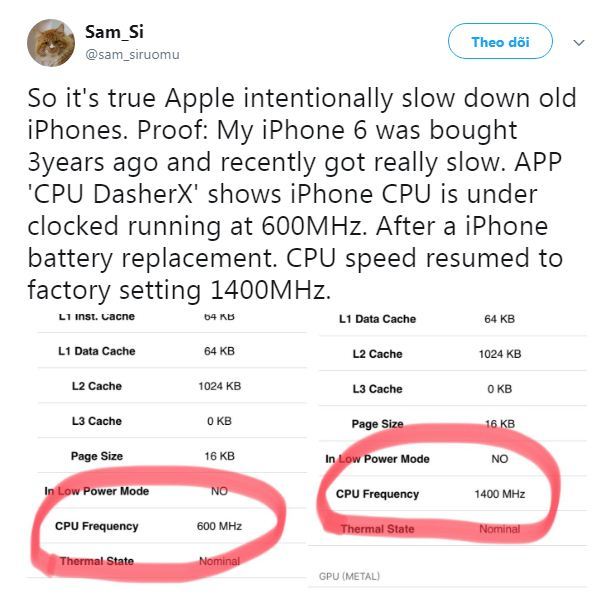Click L2 Cache 1024 KB in right screenshot
Screen dimensions: 604x600
430,354
